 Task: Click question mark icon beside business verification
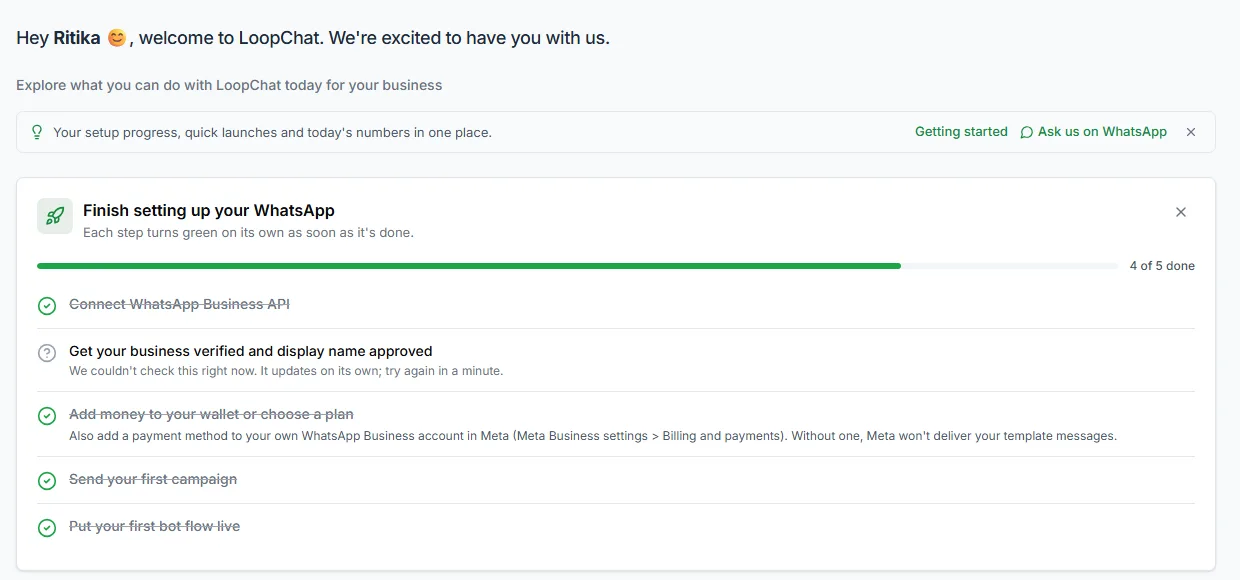47,353
